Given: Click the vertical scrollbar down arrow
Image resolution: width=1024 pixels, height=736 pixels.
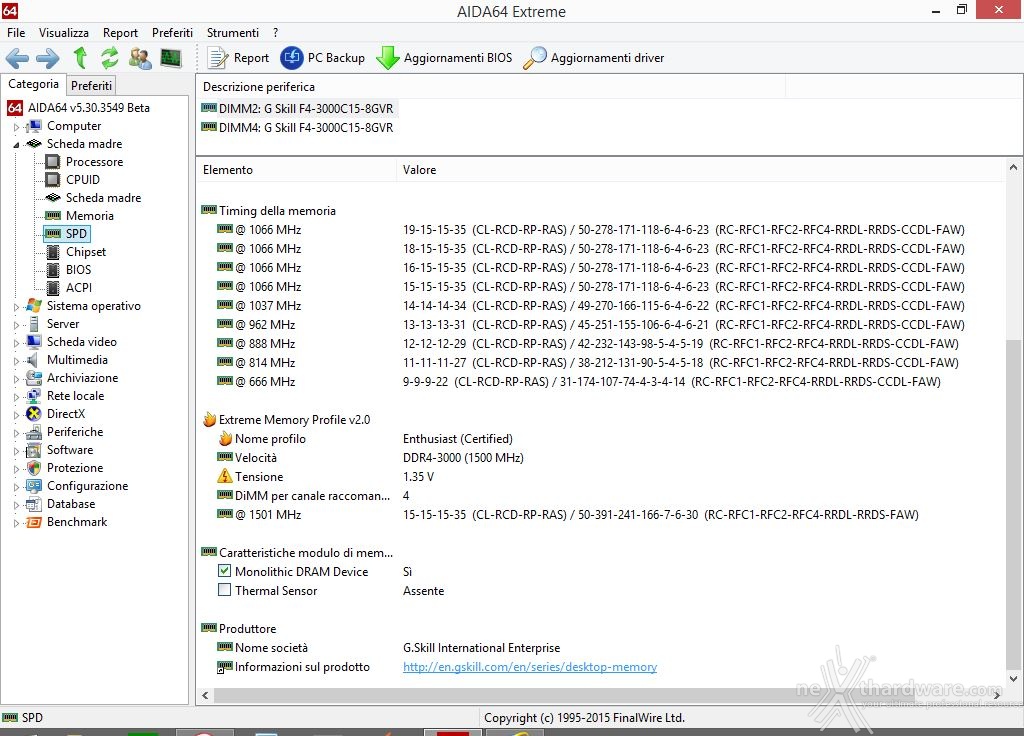Looking at the screenshot, I should (1013, 679).
